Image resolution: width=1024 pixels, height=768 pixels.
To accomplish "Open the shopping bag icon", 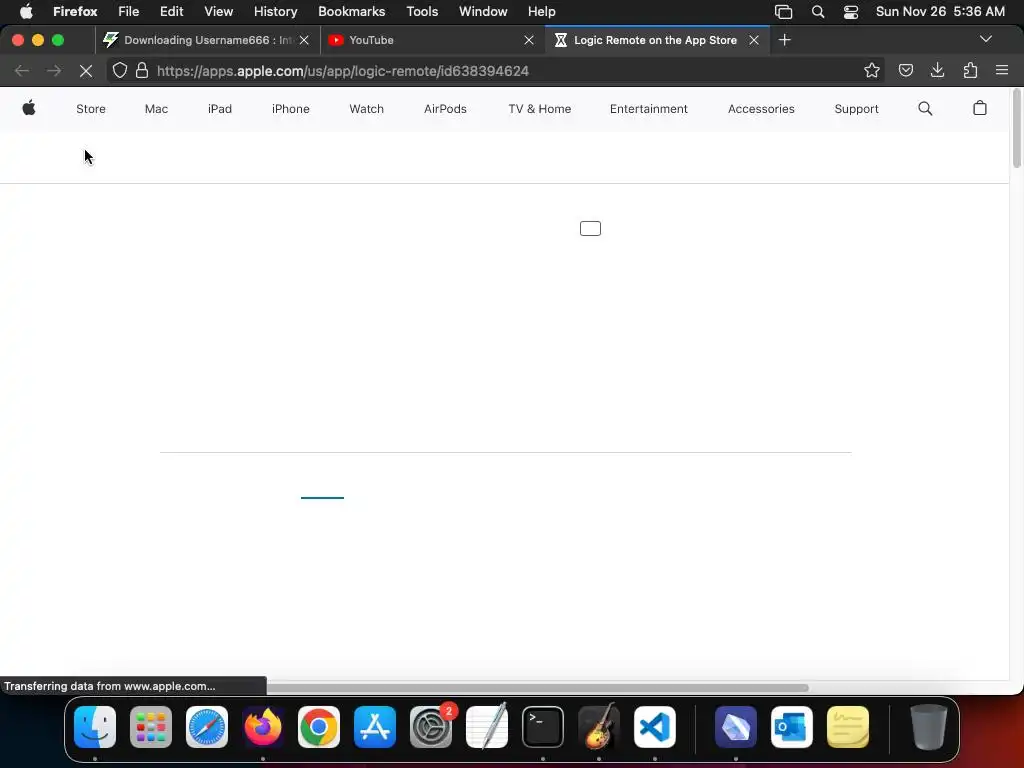I will [x=980, y=108].
